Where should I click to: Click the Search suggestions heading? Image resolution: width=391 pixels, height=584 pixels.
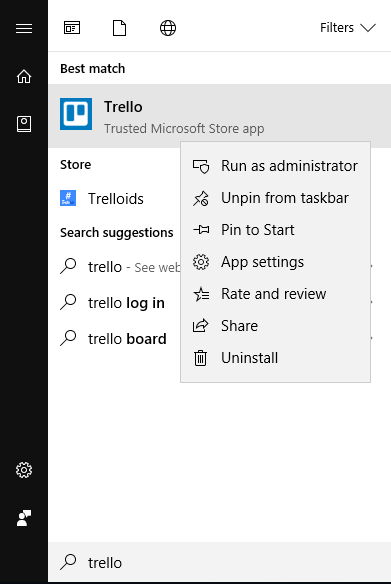point(117,233)
